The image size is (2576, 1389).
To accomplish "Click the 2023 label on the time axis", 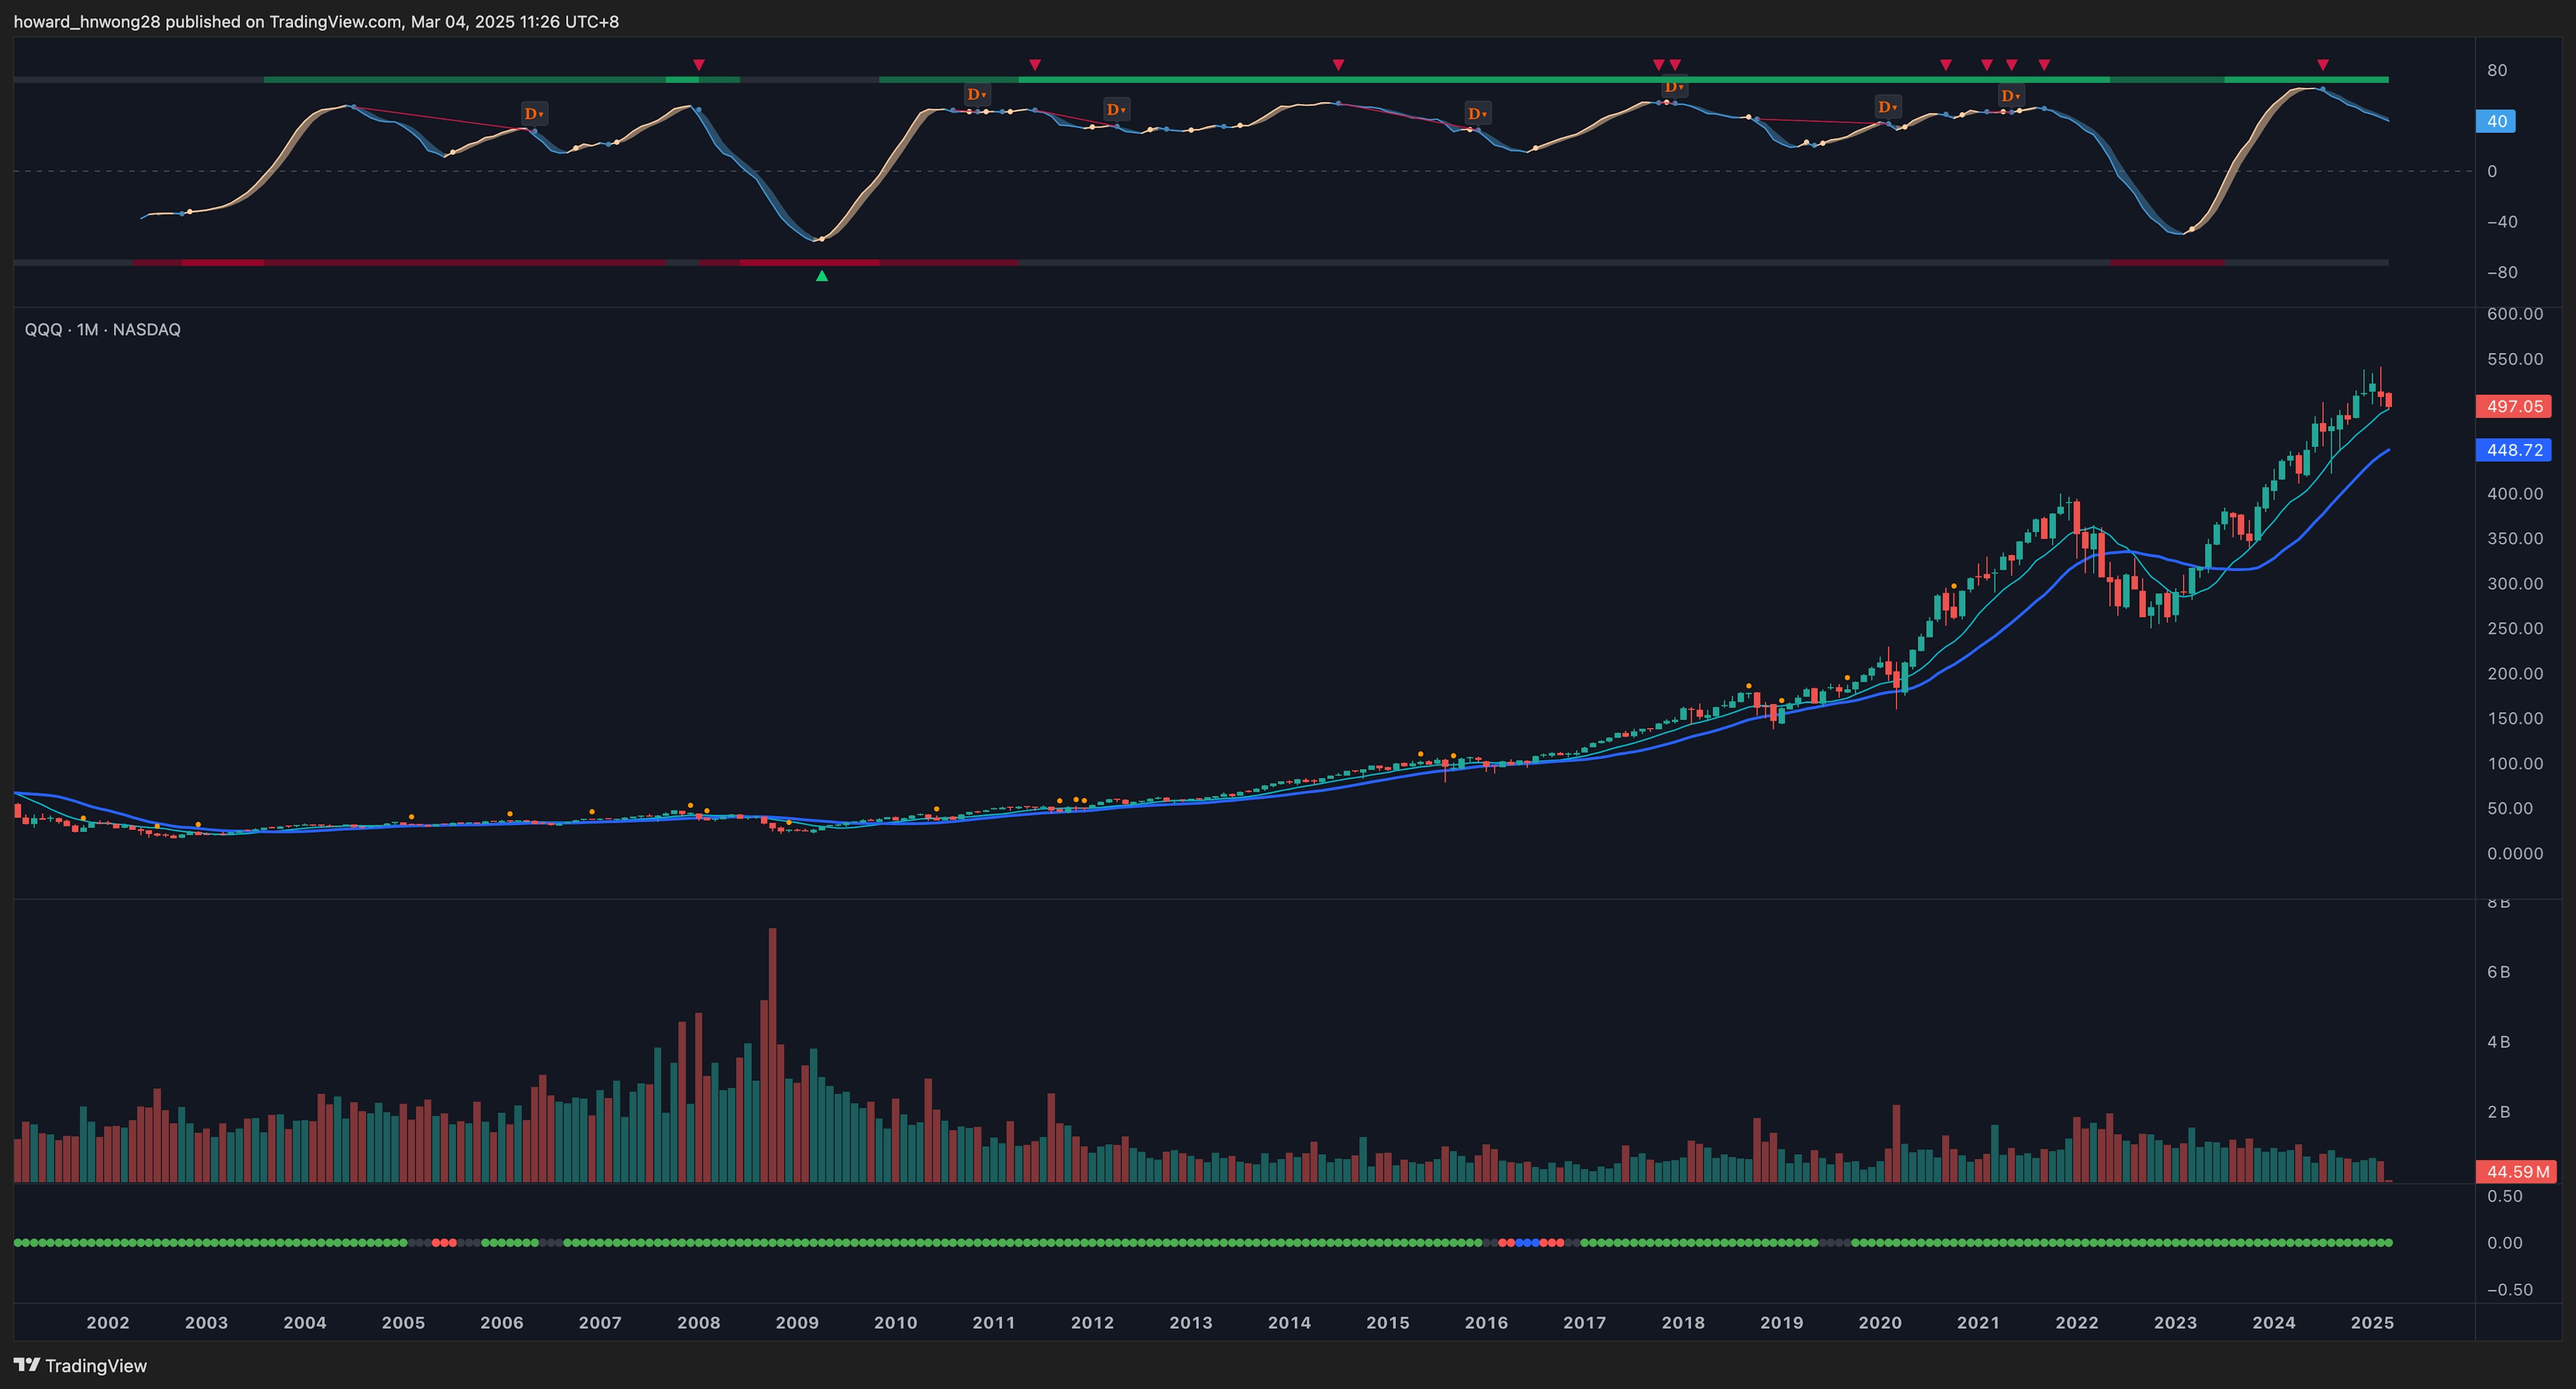I will click(2175, 1322).
